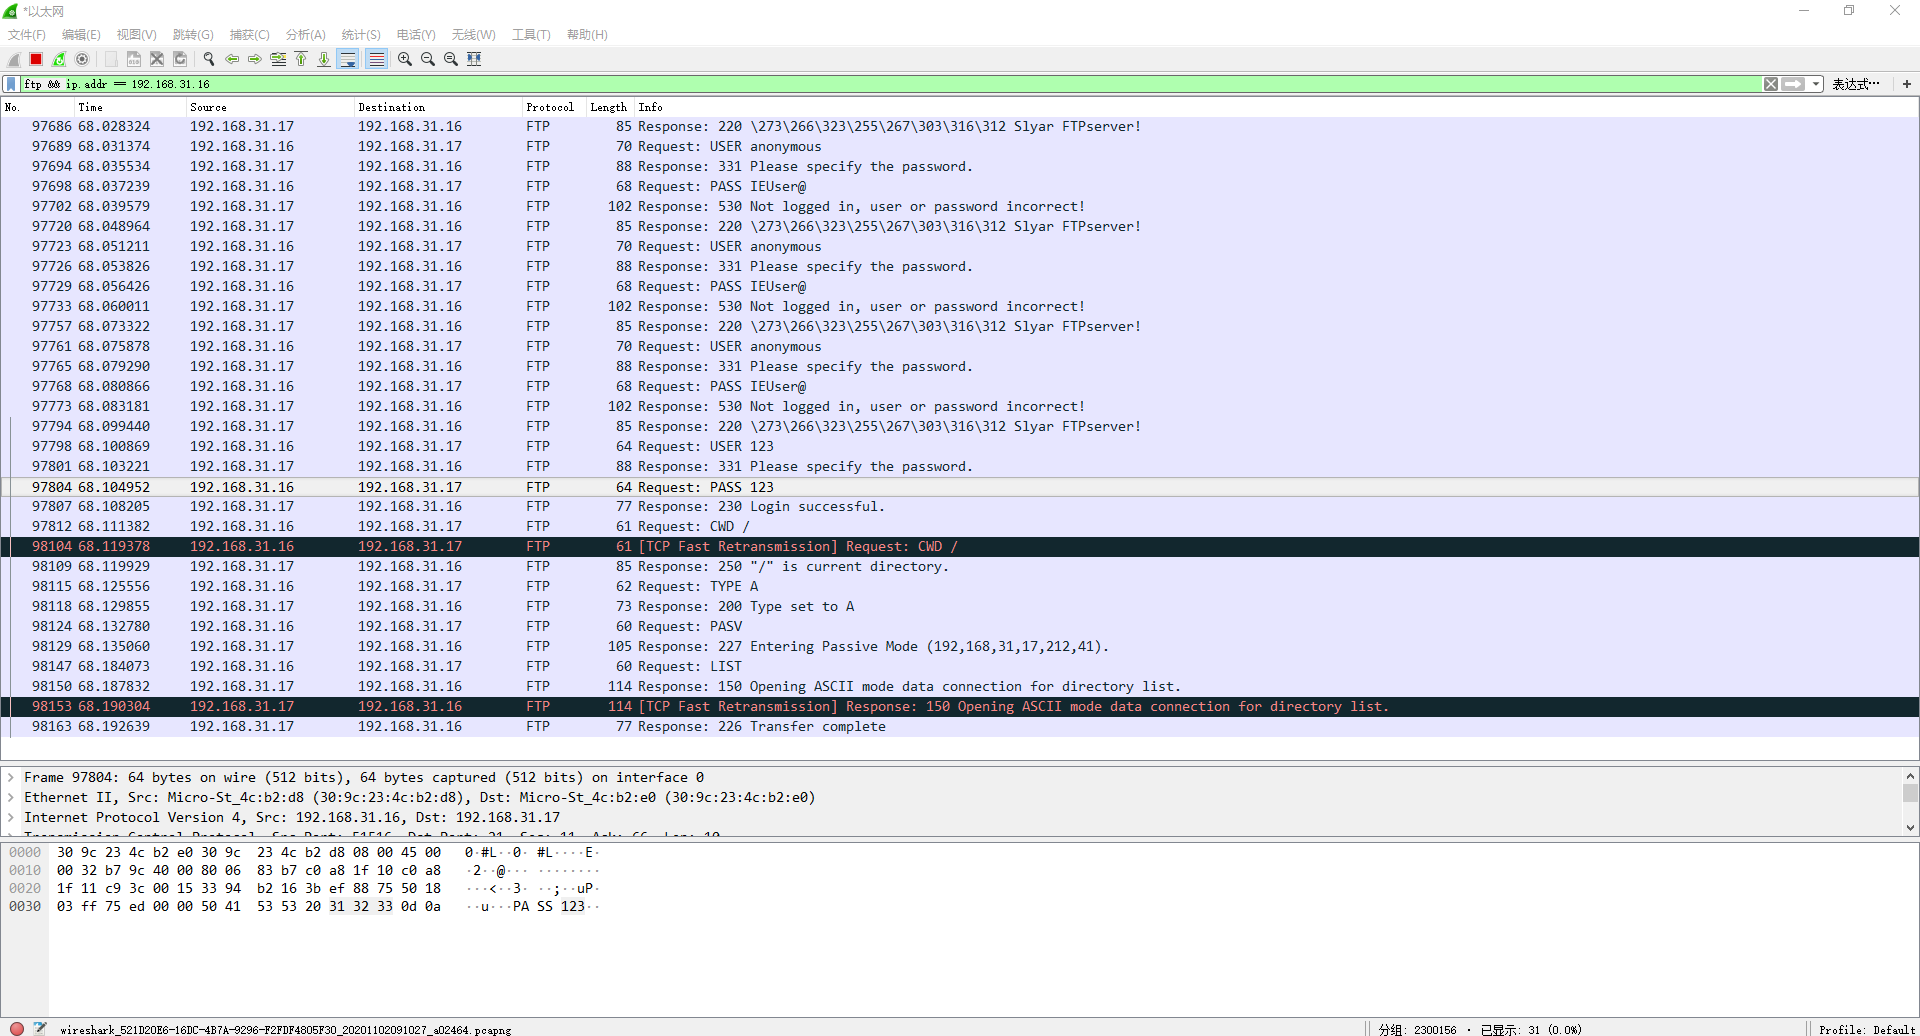Open the find packet magnifier tool
This screenshot has height=1036, width=1920.
(209, 59)
